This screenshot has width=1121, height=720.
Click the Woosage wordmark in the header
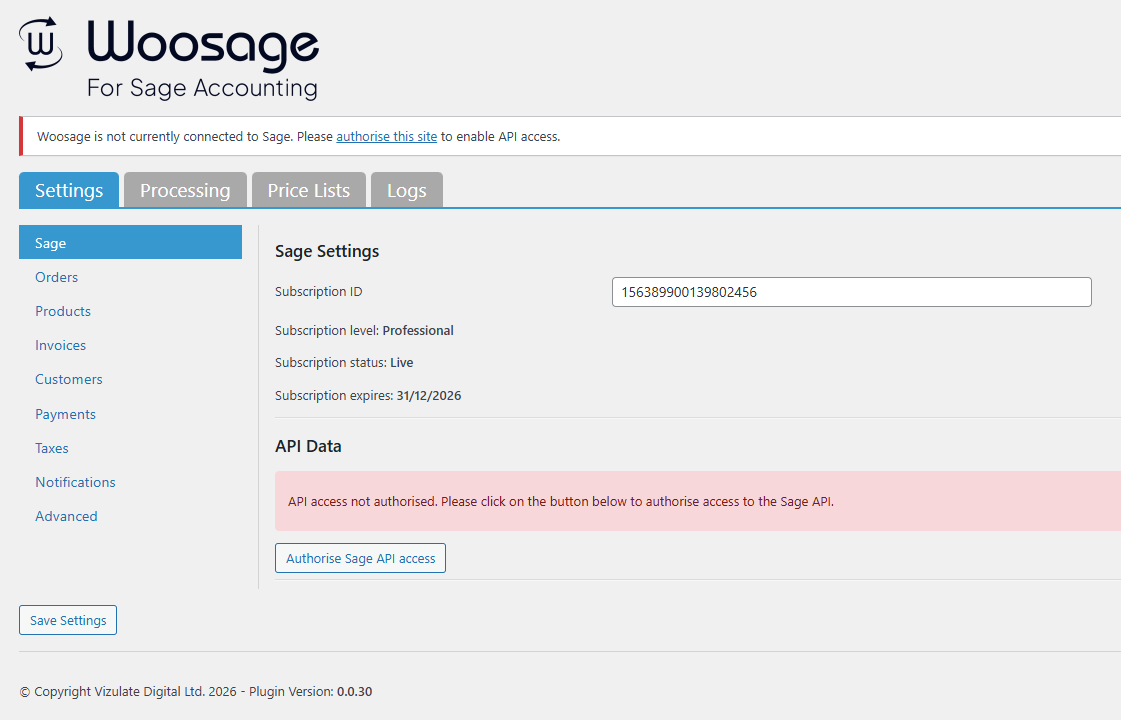(203, 45)
